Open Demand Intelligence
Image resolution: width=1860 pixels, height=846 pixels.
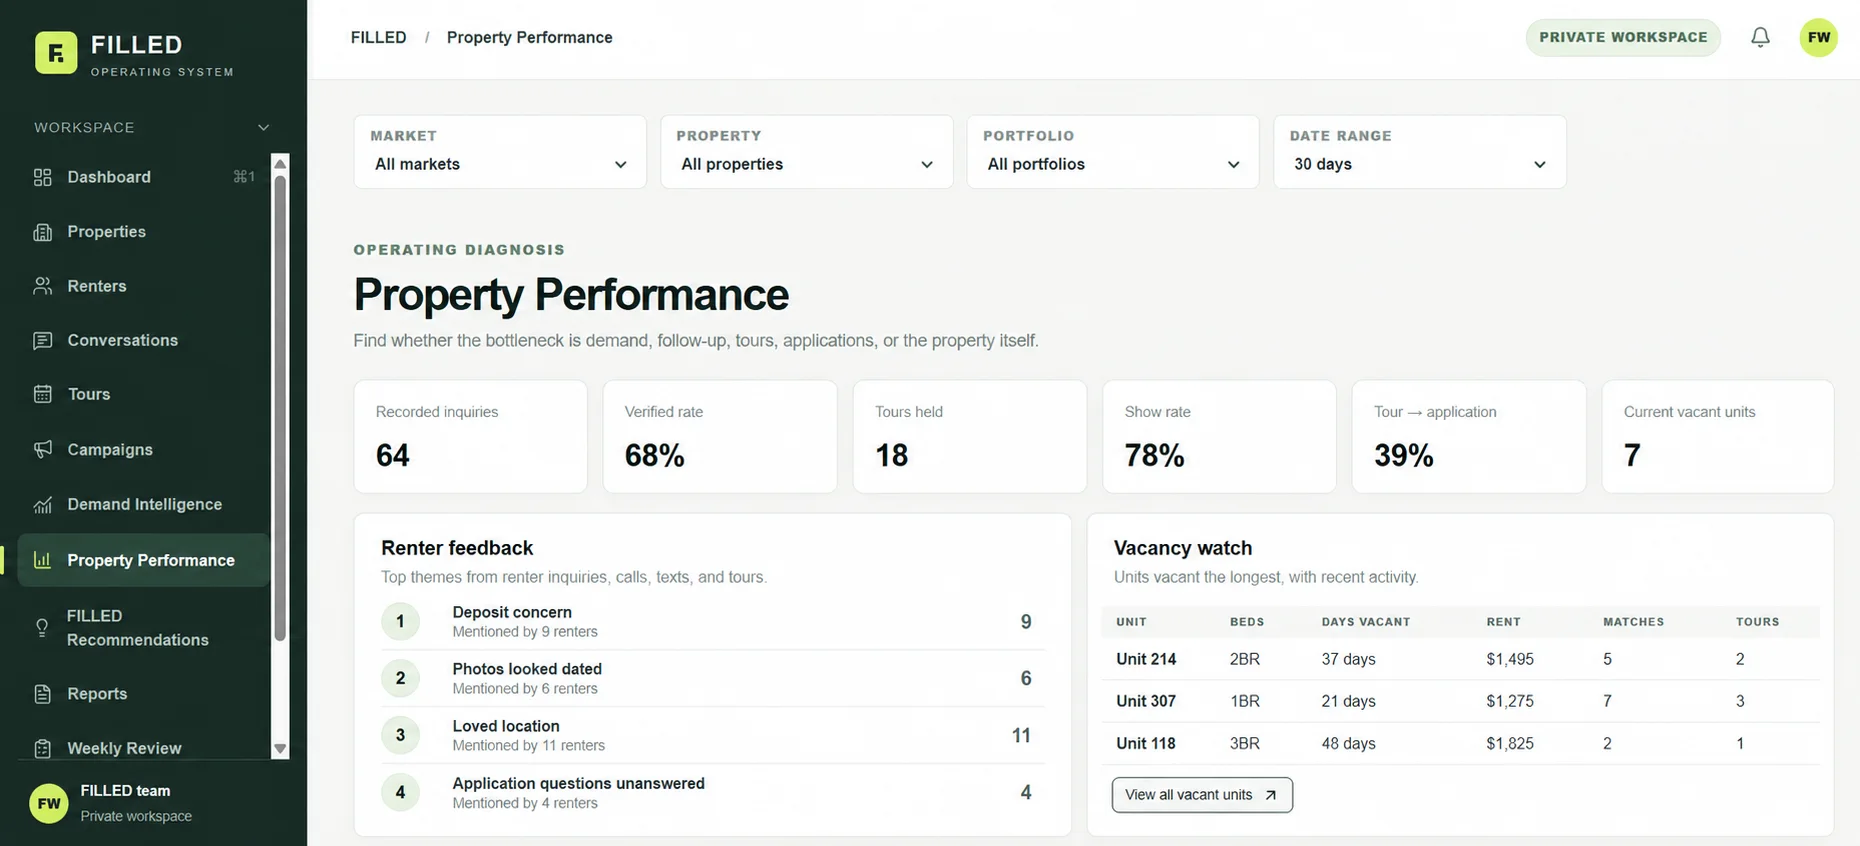click(144, 504)
